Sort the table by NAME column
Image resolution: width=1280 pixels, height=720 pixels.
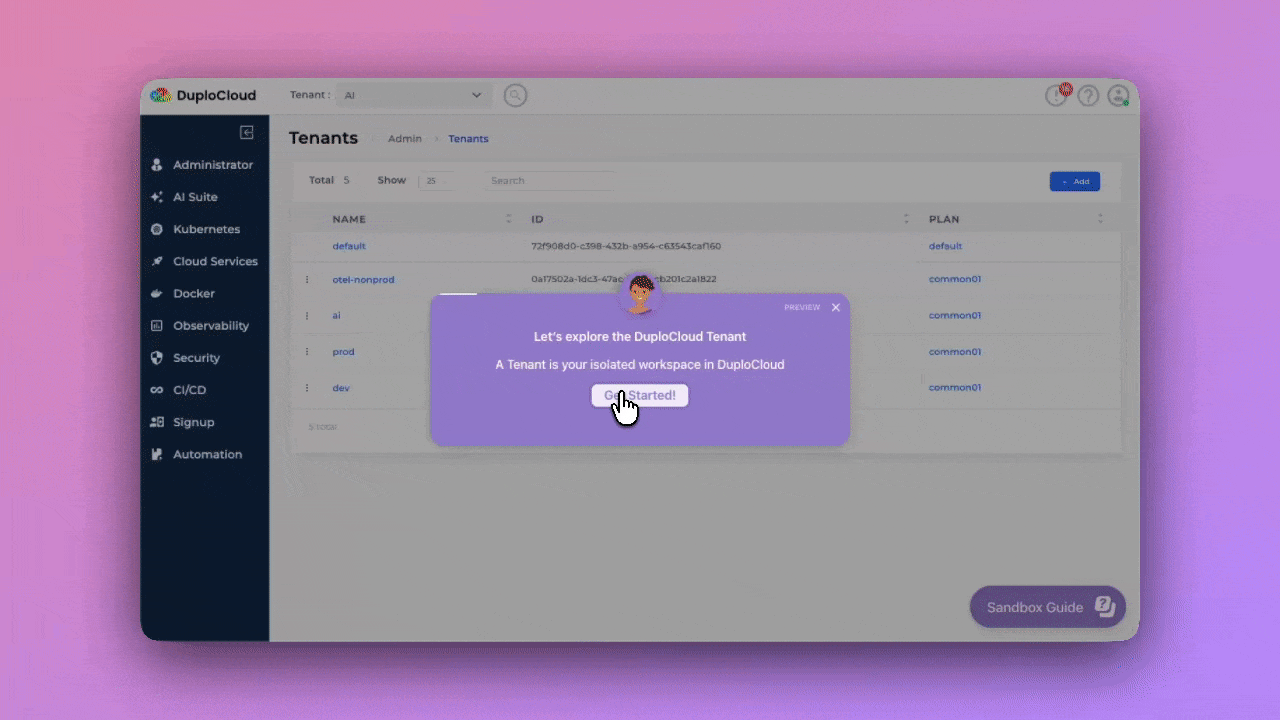pos(508,219)
